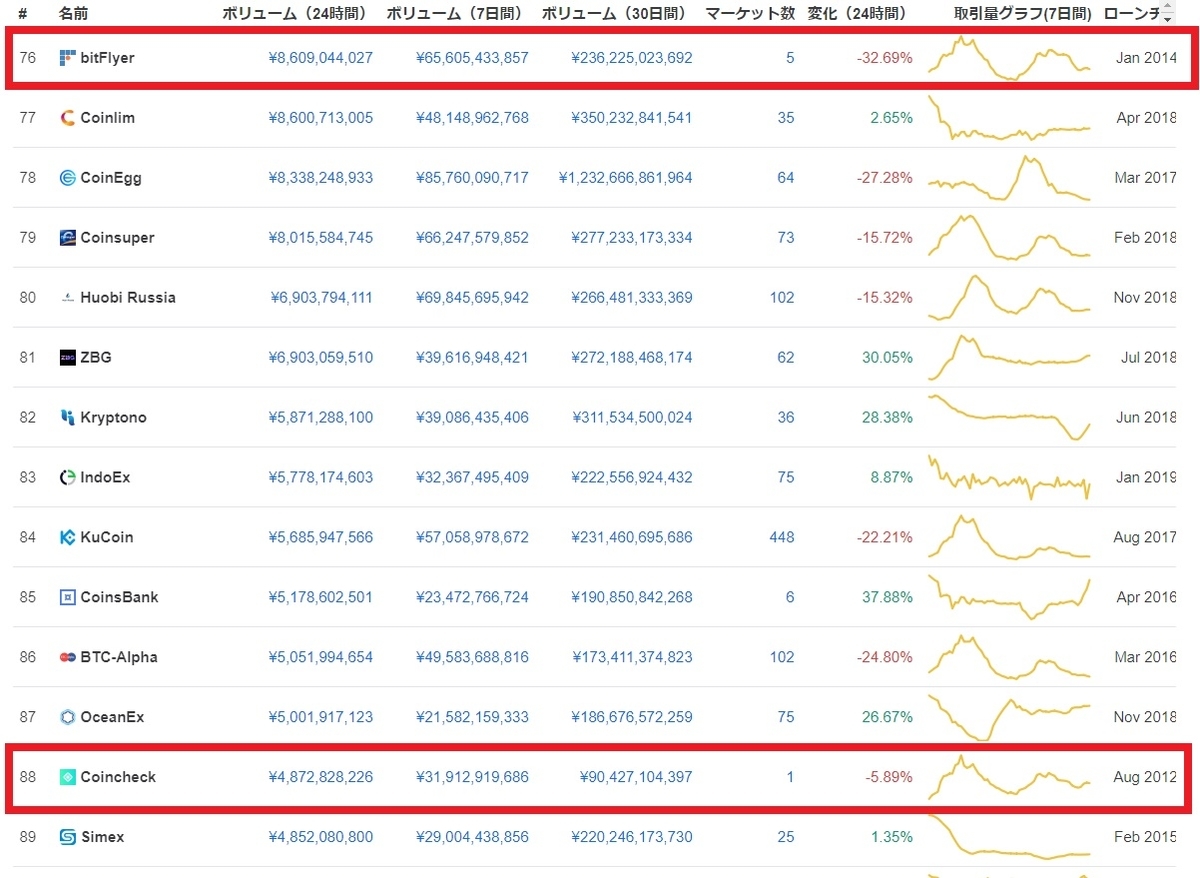Open the ZBG exchange link
Screen dimensions: 1200x878
click(96, 358)
